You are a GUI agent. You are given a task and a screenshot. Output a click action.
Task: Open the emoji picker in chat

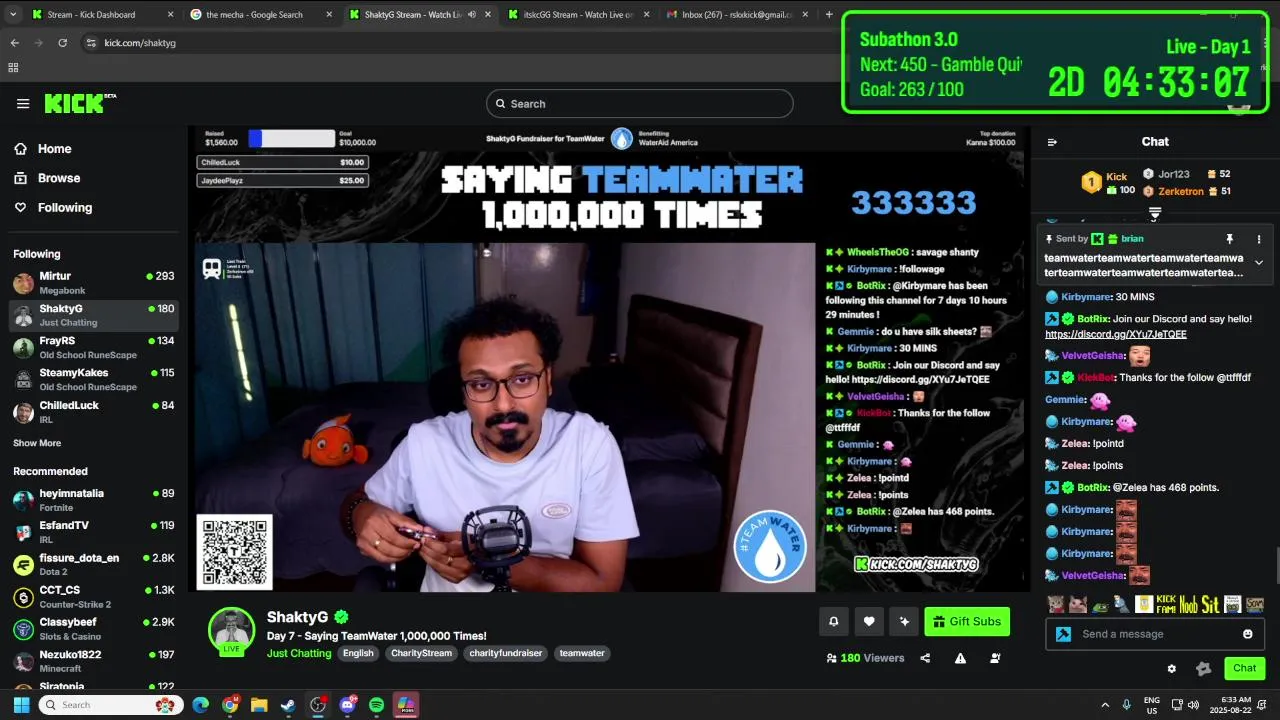tap(1248, 634)
